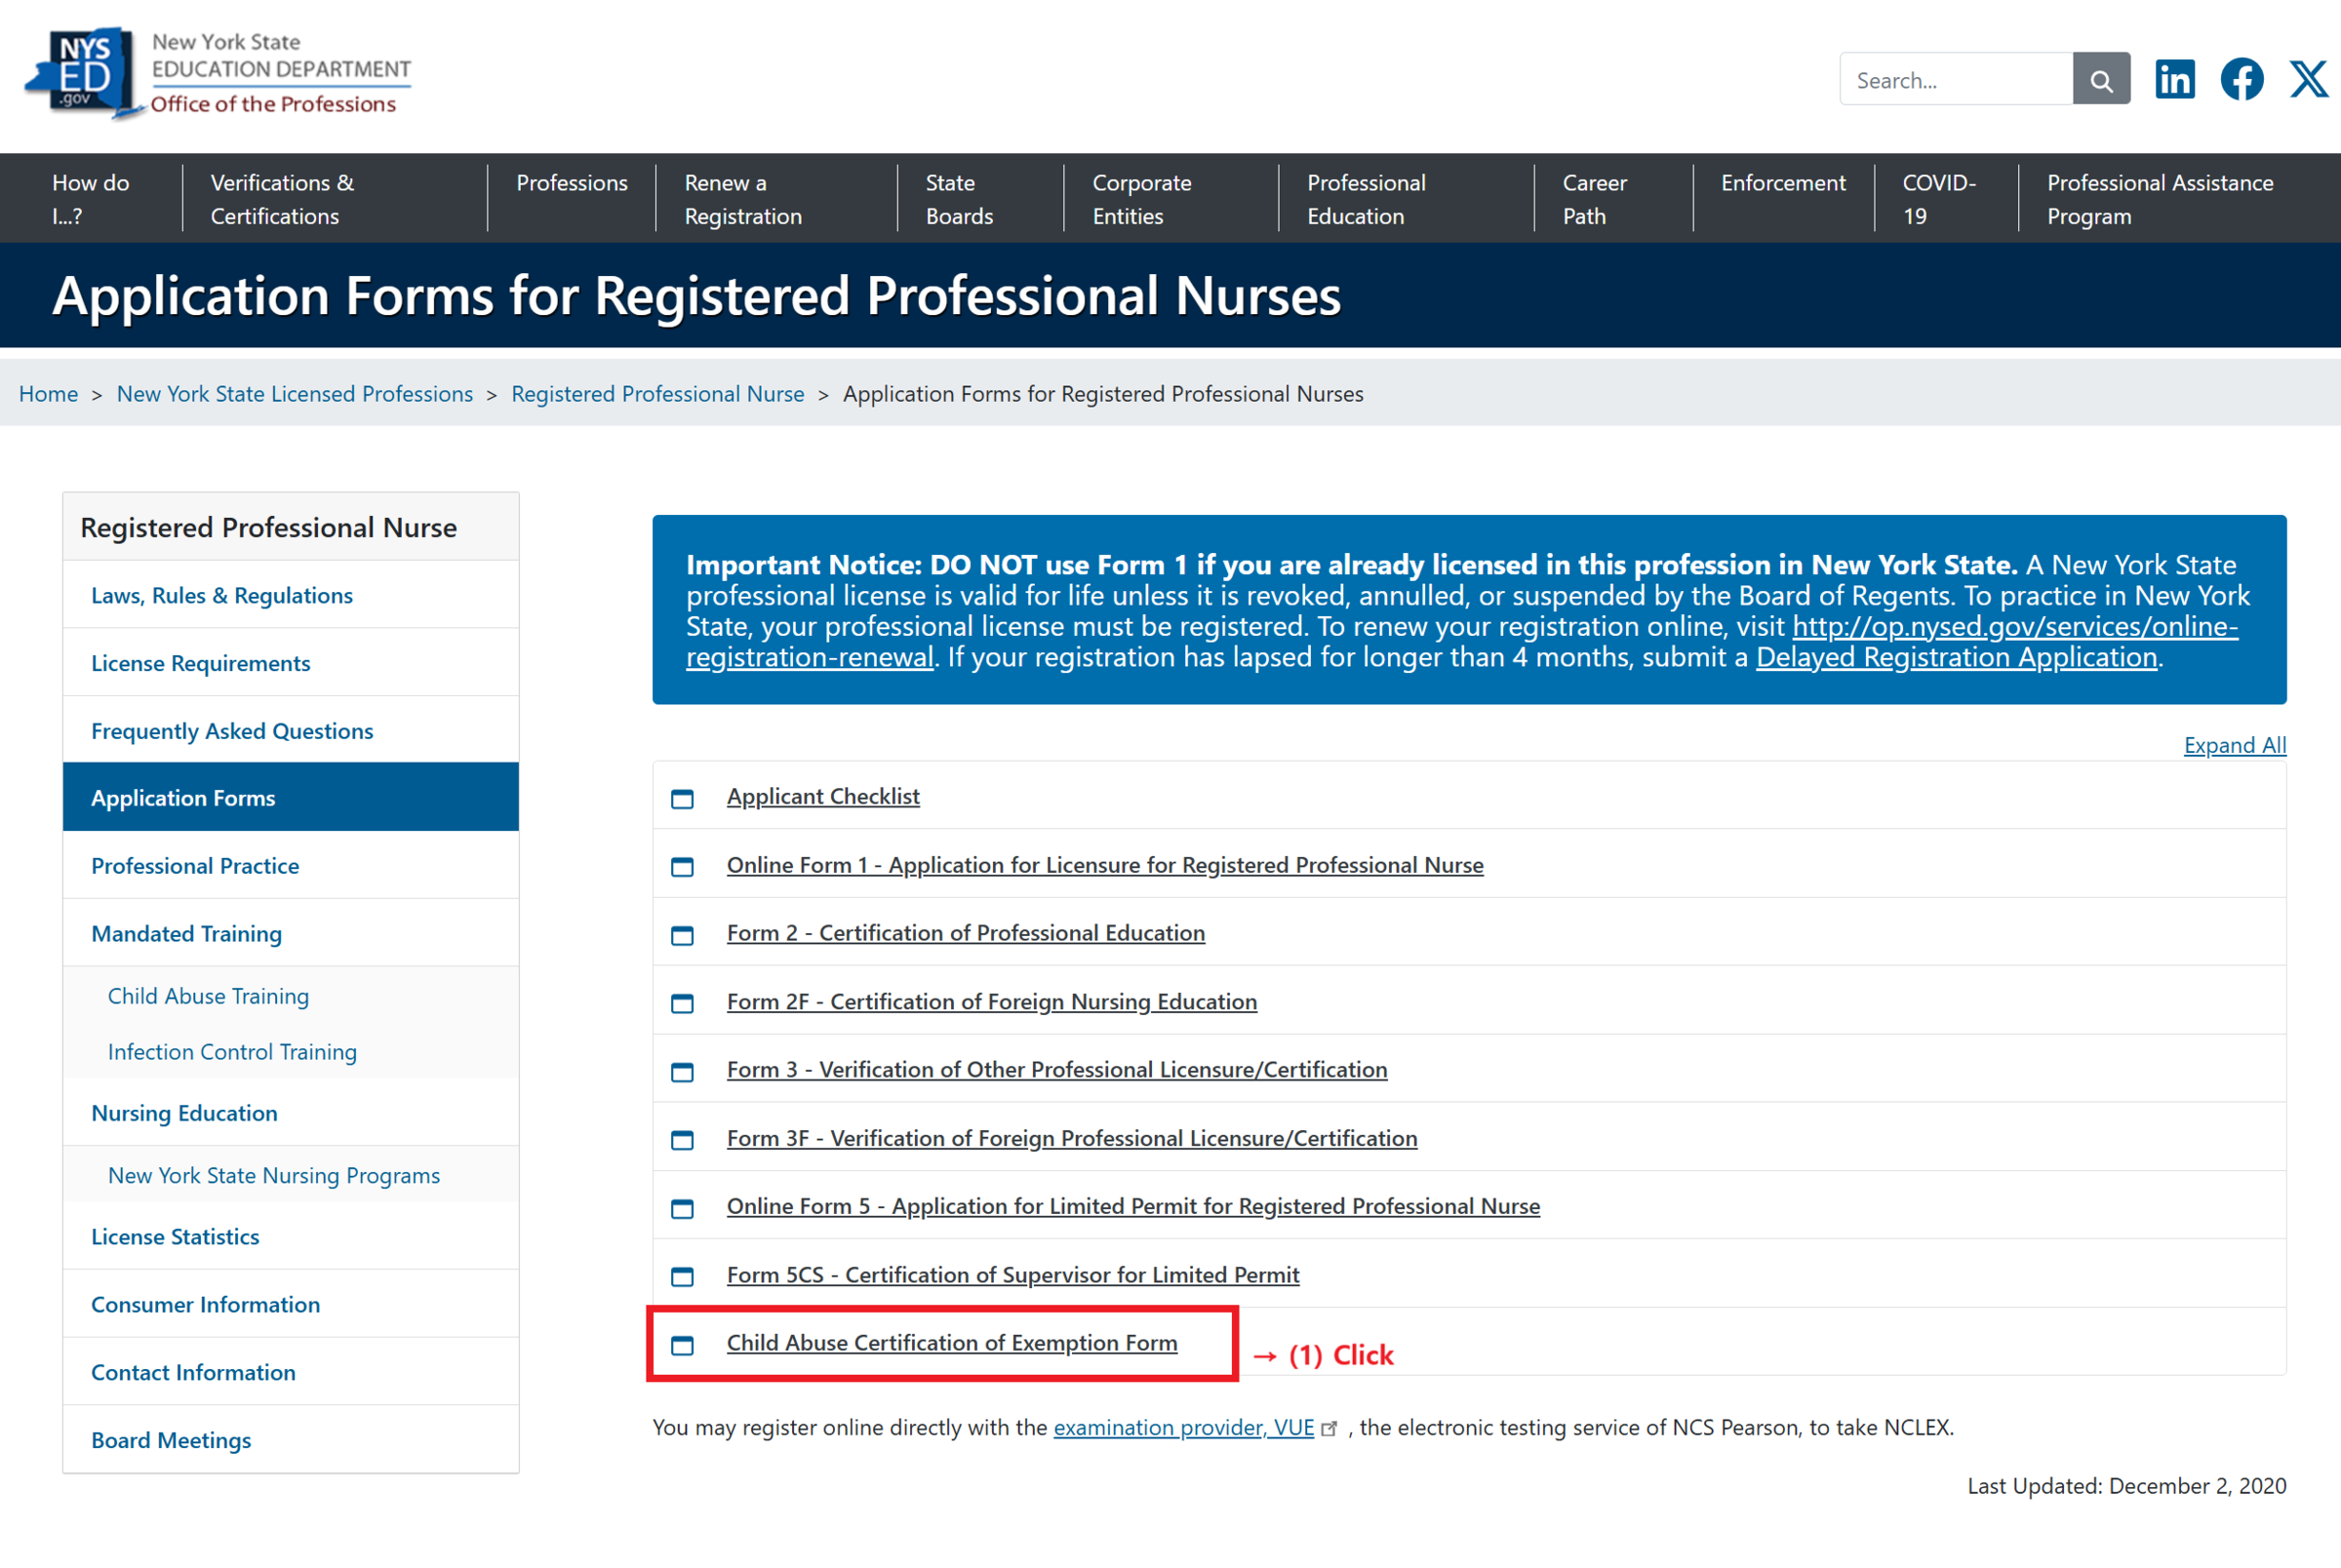Click the NYSED logo
The width and height of the screenshot is (2341, 1568).
[218, 73]
